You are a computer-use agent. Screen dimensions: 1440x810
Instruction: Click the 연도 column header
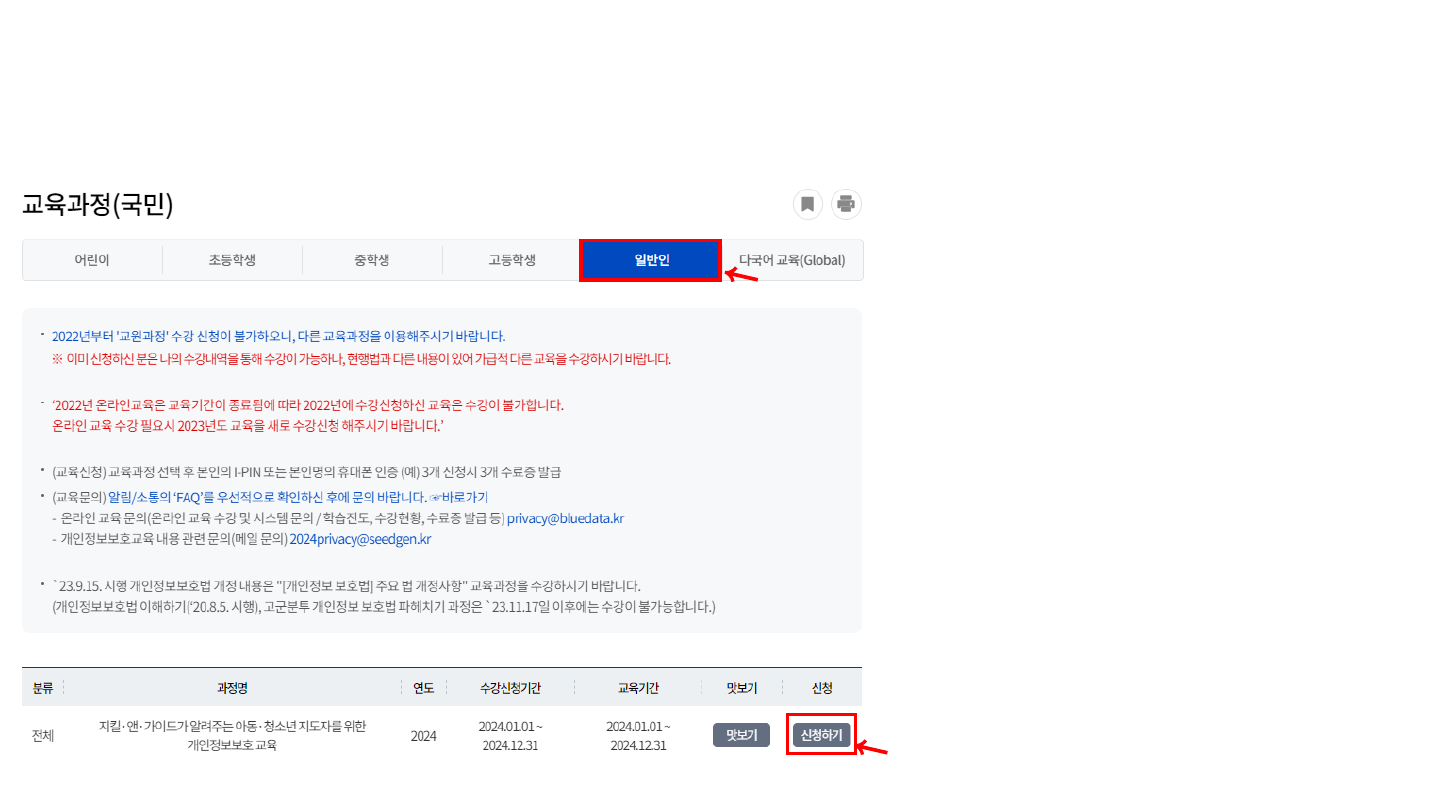point(424,687)
